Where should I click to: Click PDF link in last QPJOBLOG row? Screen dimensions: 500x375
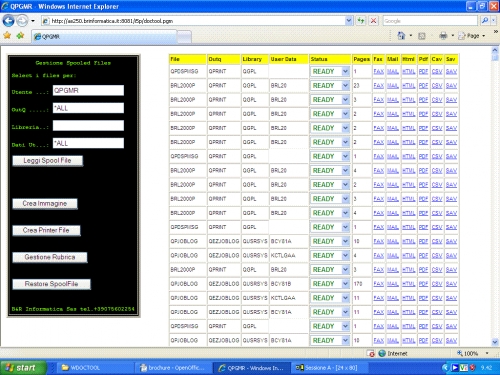[423, 340]
